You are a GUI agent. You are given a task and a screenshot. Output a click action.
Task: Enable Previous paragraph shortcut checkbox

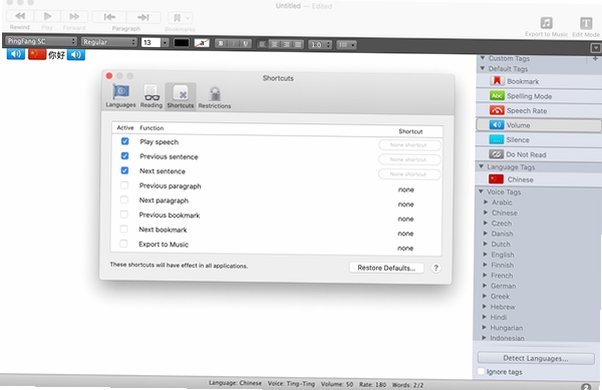pos(124,185)
